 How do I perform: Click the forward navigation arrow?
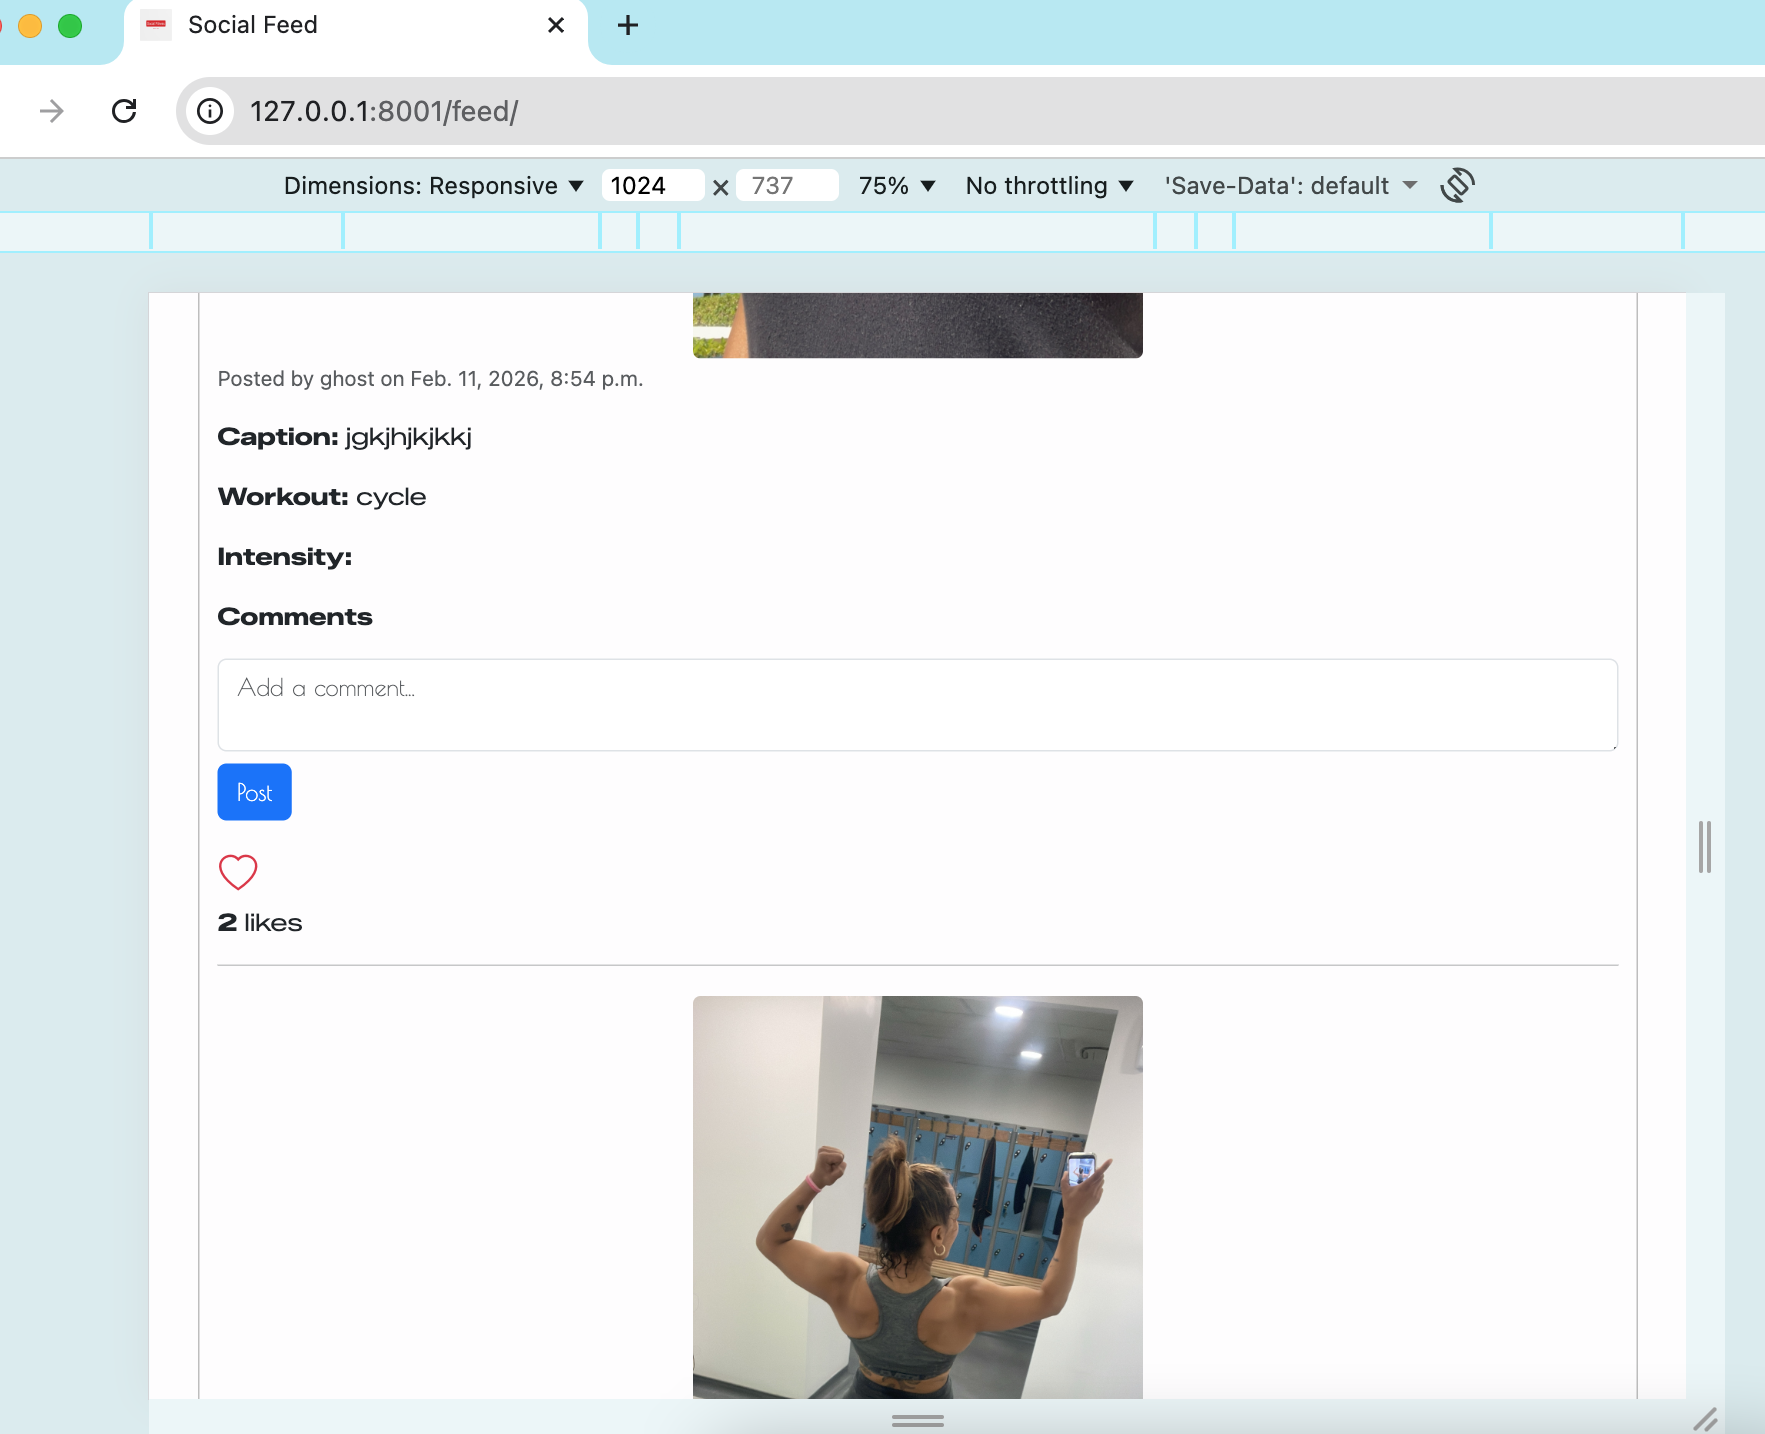50,111
